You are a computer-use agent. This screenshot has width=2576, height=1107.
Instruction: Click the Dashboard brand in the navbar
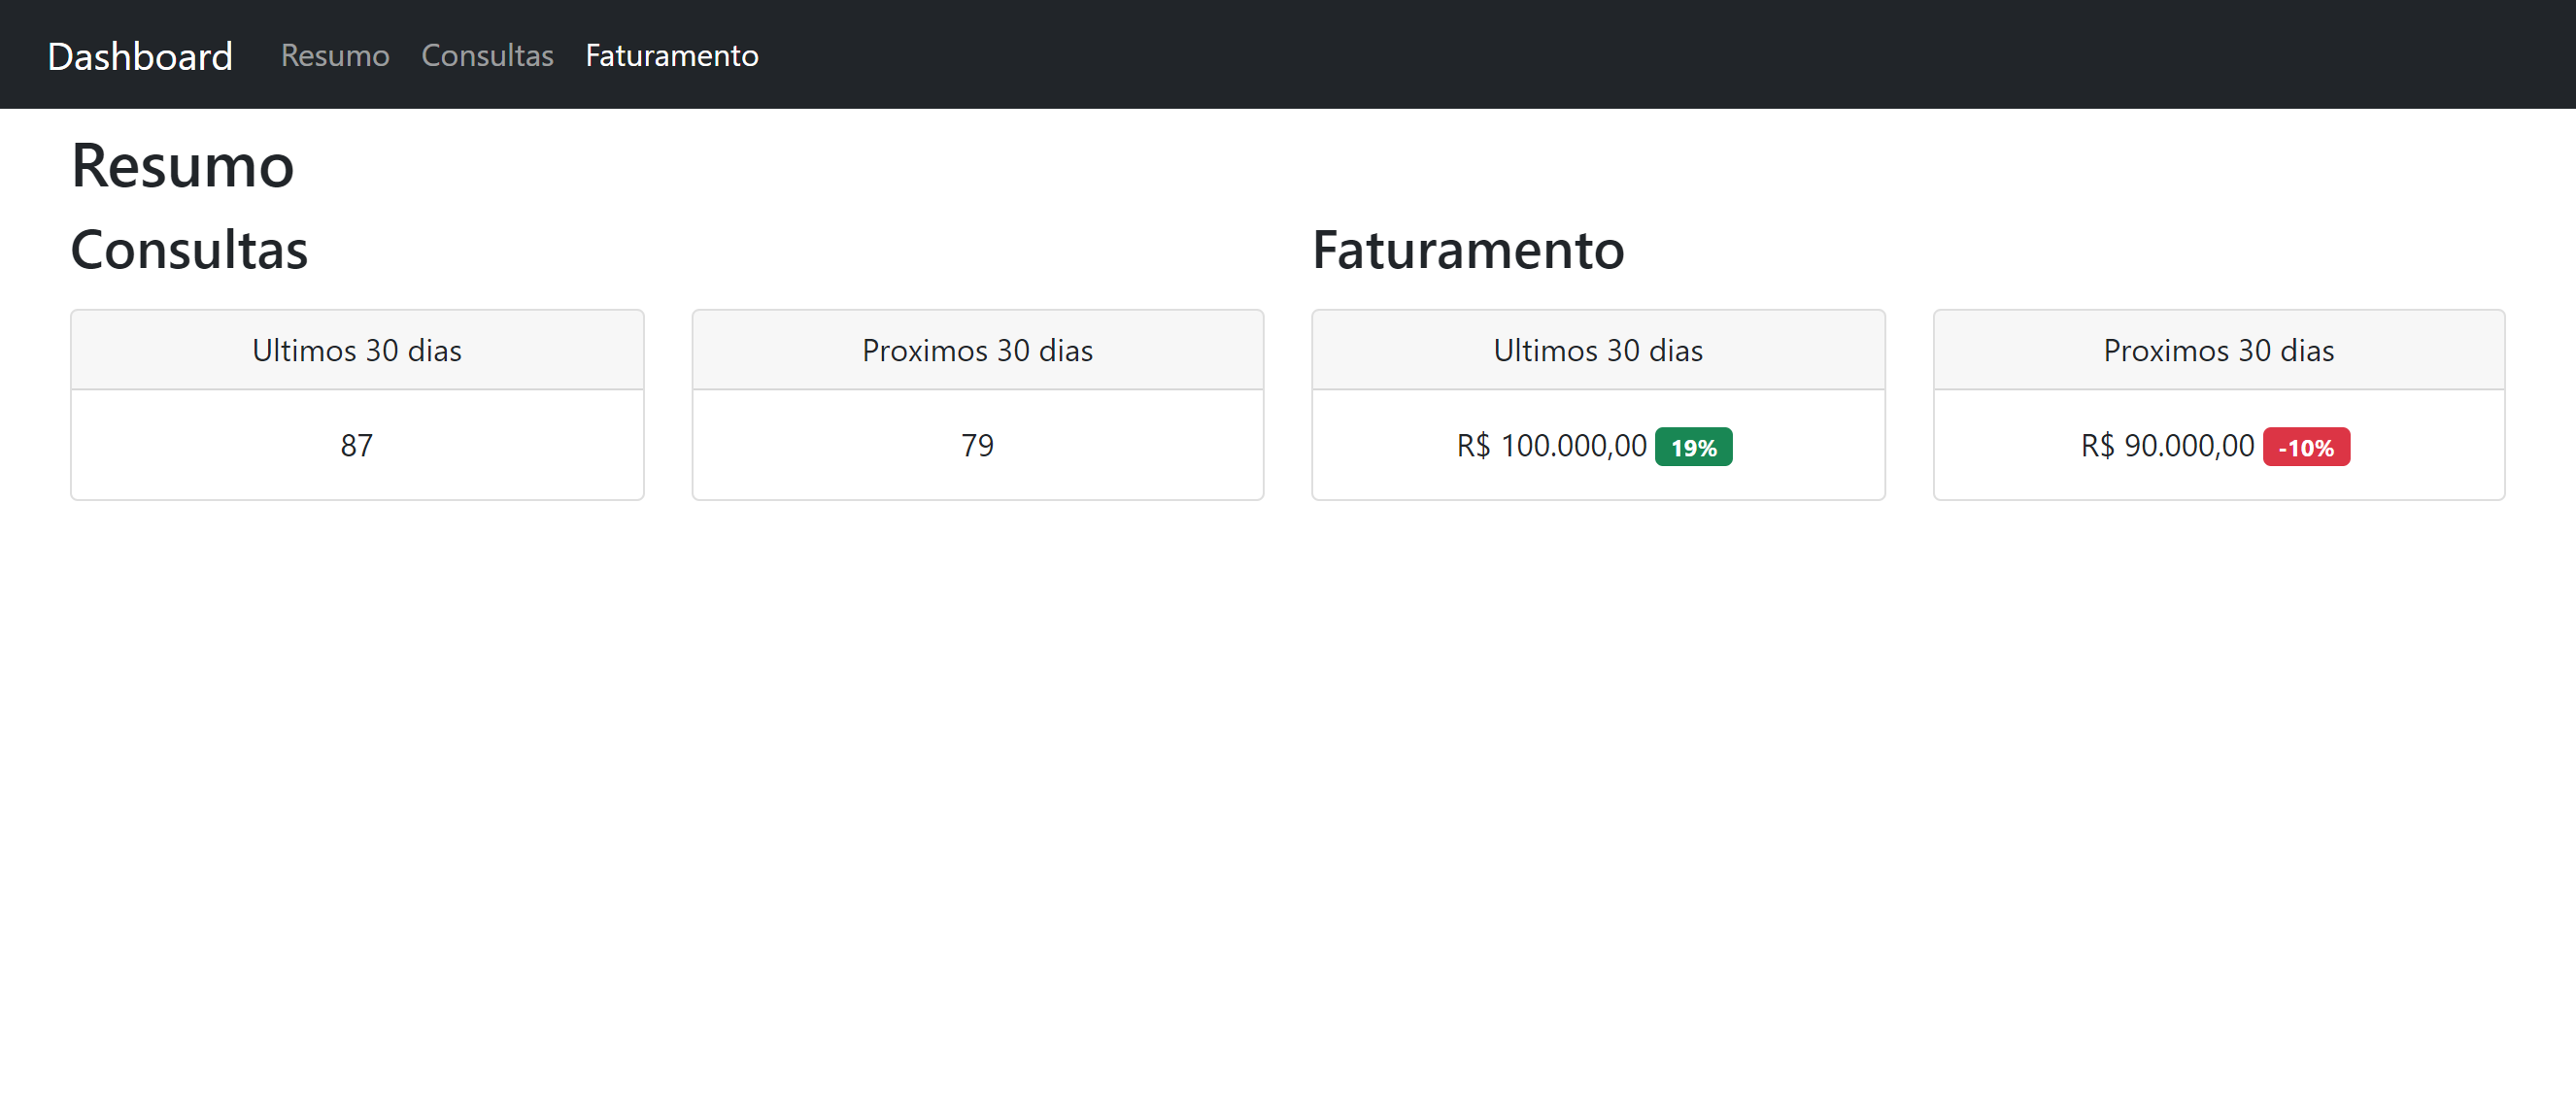[x=140, y=55]
